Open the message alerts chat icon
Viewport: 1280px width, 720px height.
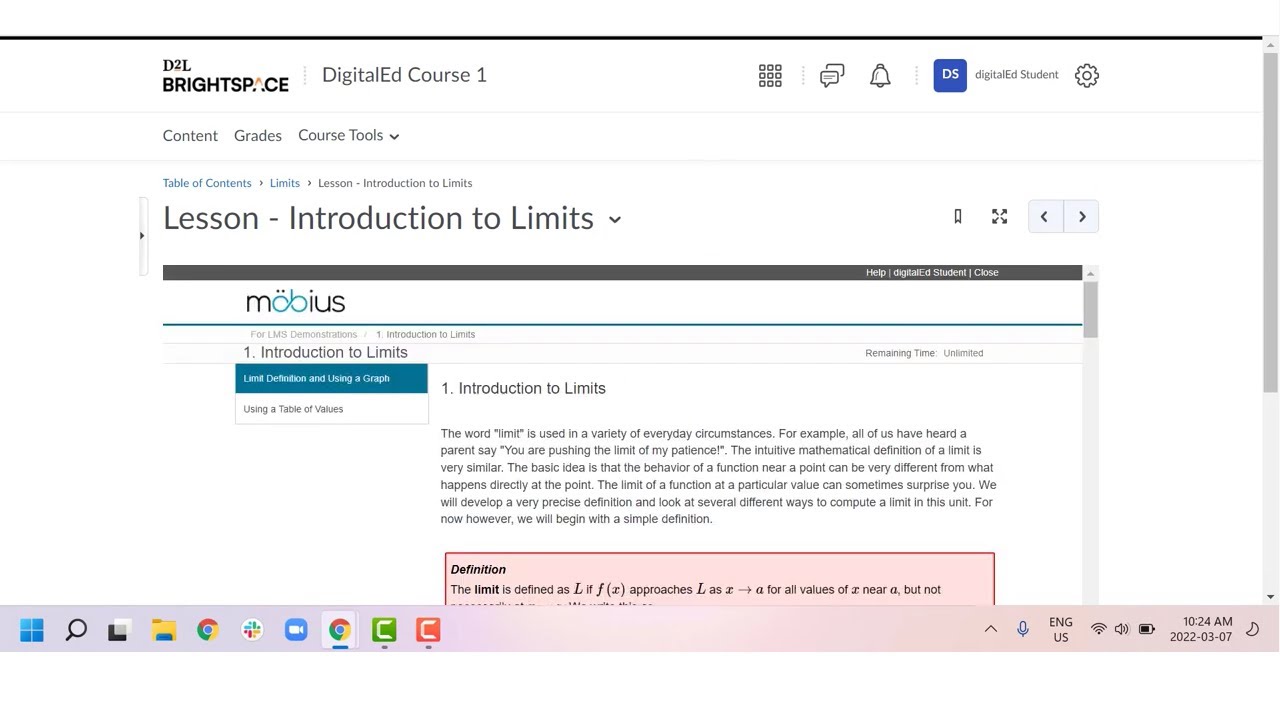click(832, 75)
